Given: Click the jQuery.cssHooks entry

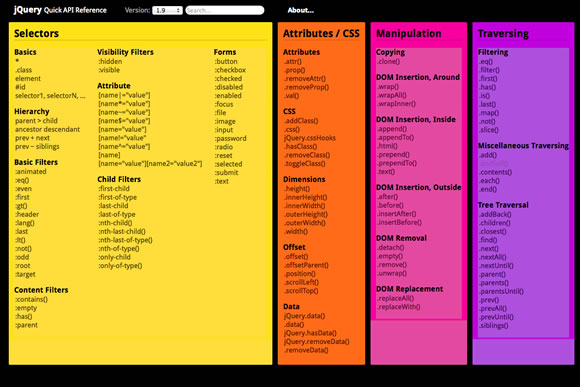Looking at the screenshot, I should click(x=310, y=138).
